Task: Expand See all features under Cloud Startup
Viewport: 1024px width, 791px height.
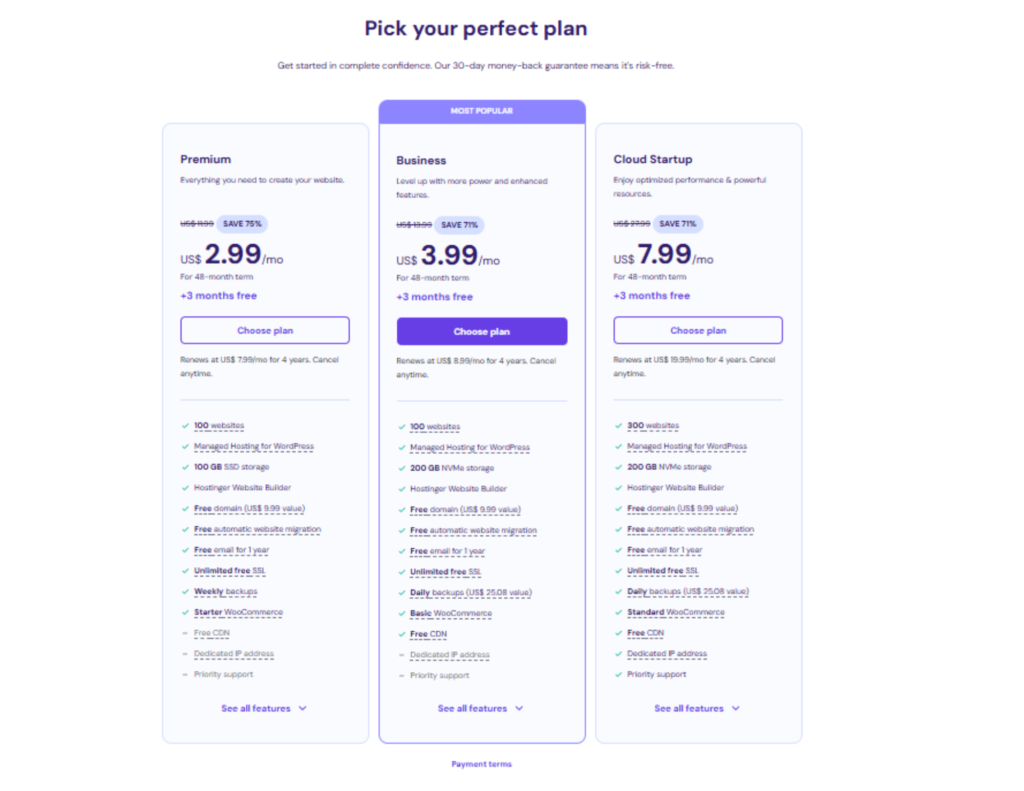Action: click(697, 708)
